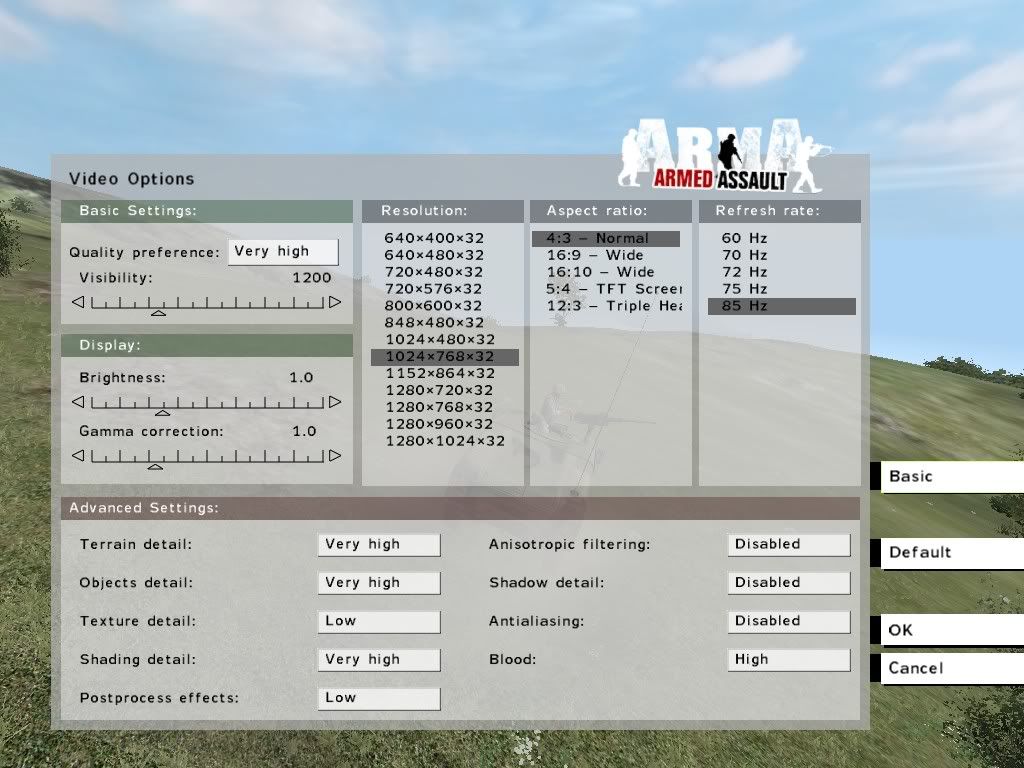Change the Terrain detail setting
Viewport: 1024px width, 768px height.
point(379,545)
